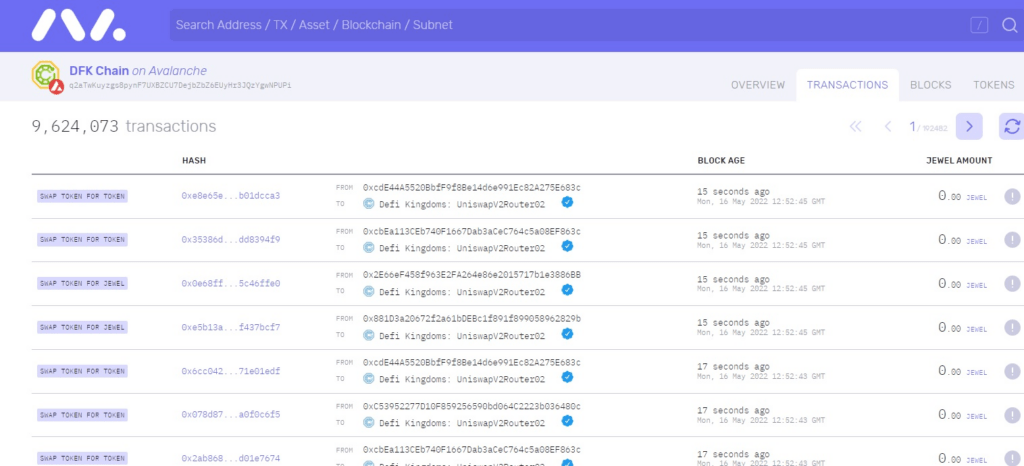Focus the Search Address / TX field

click(x=568, y=25)
